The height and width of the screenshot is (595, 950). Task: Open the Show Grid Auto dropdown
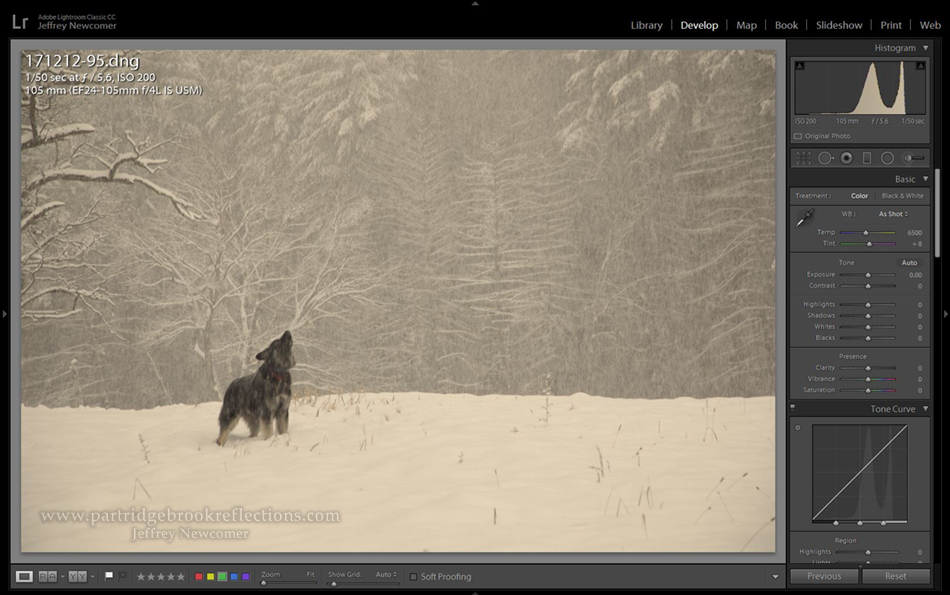[x=386, y=574]
